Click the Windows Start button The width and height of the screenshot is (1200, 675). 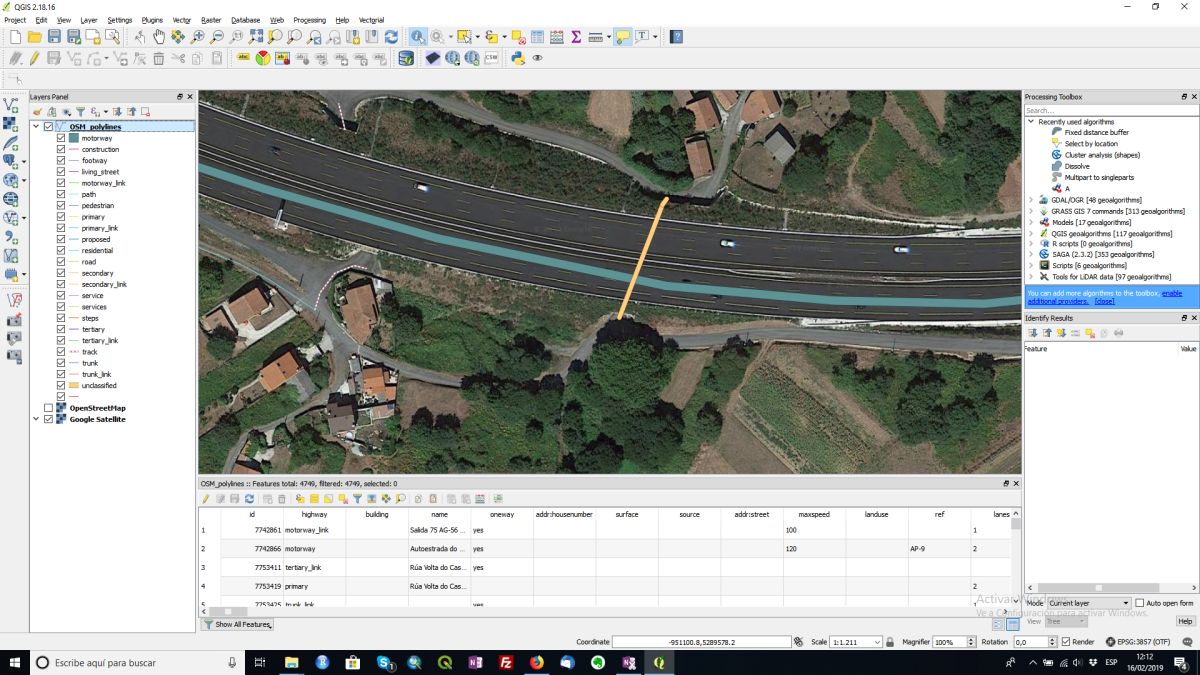[14, 662]
